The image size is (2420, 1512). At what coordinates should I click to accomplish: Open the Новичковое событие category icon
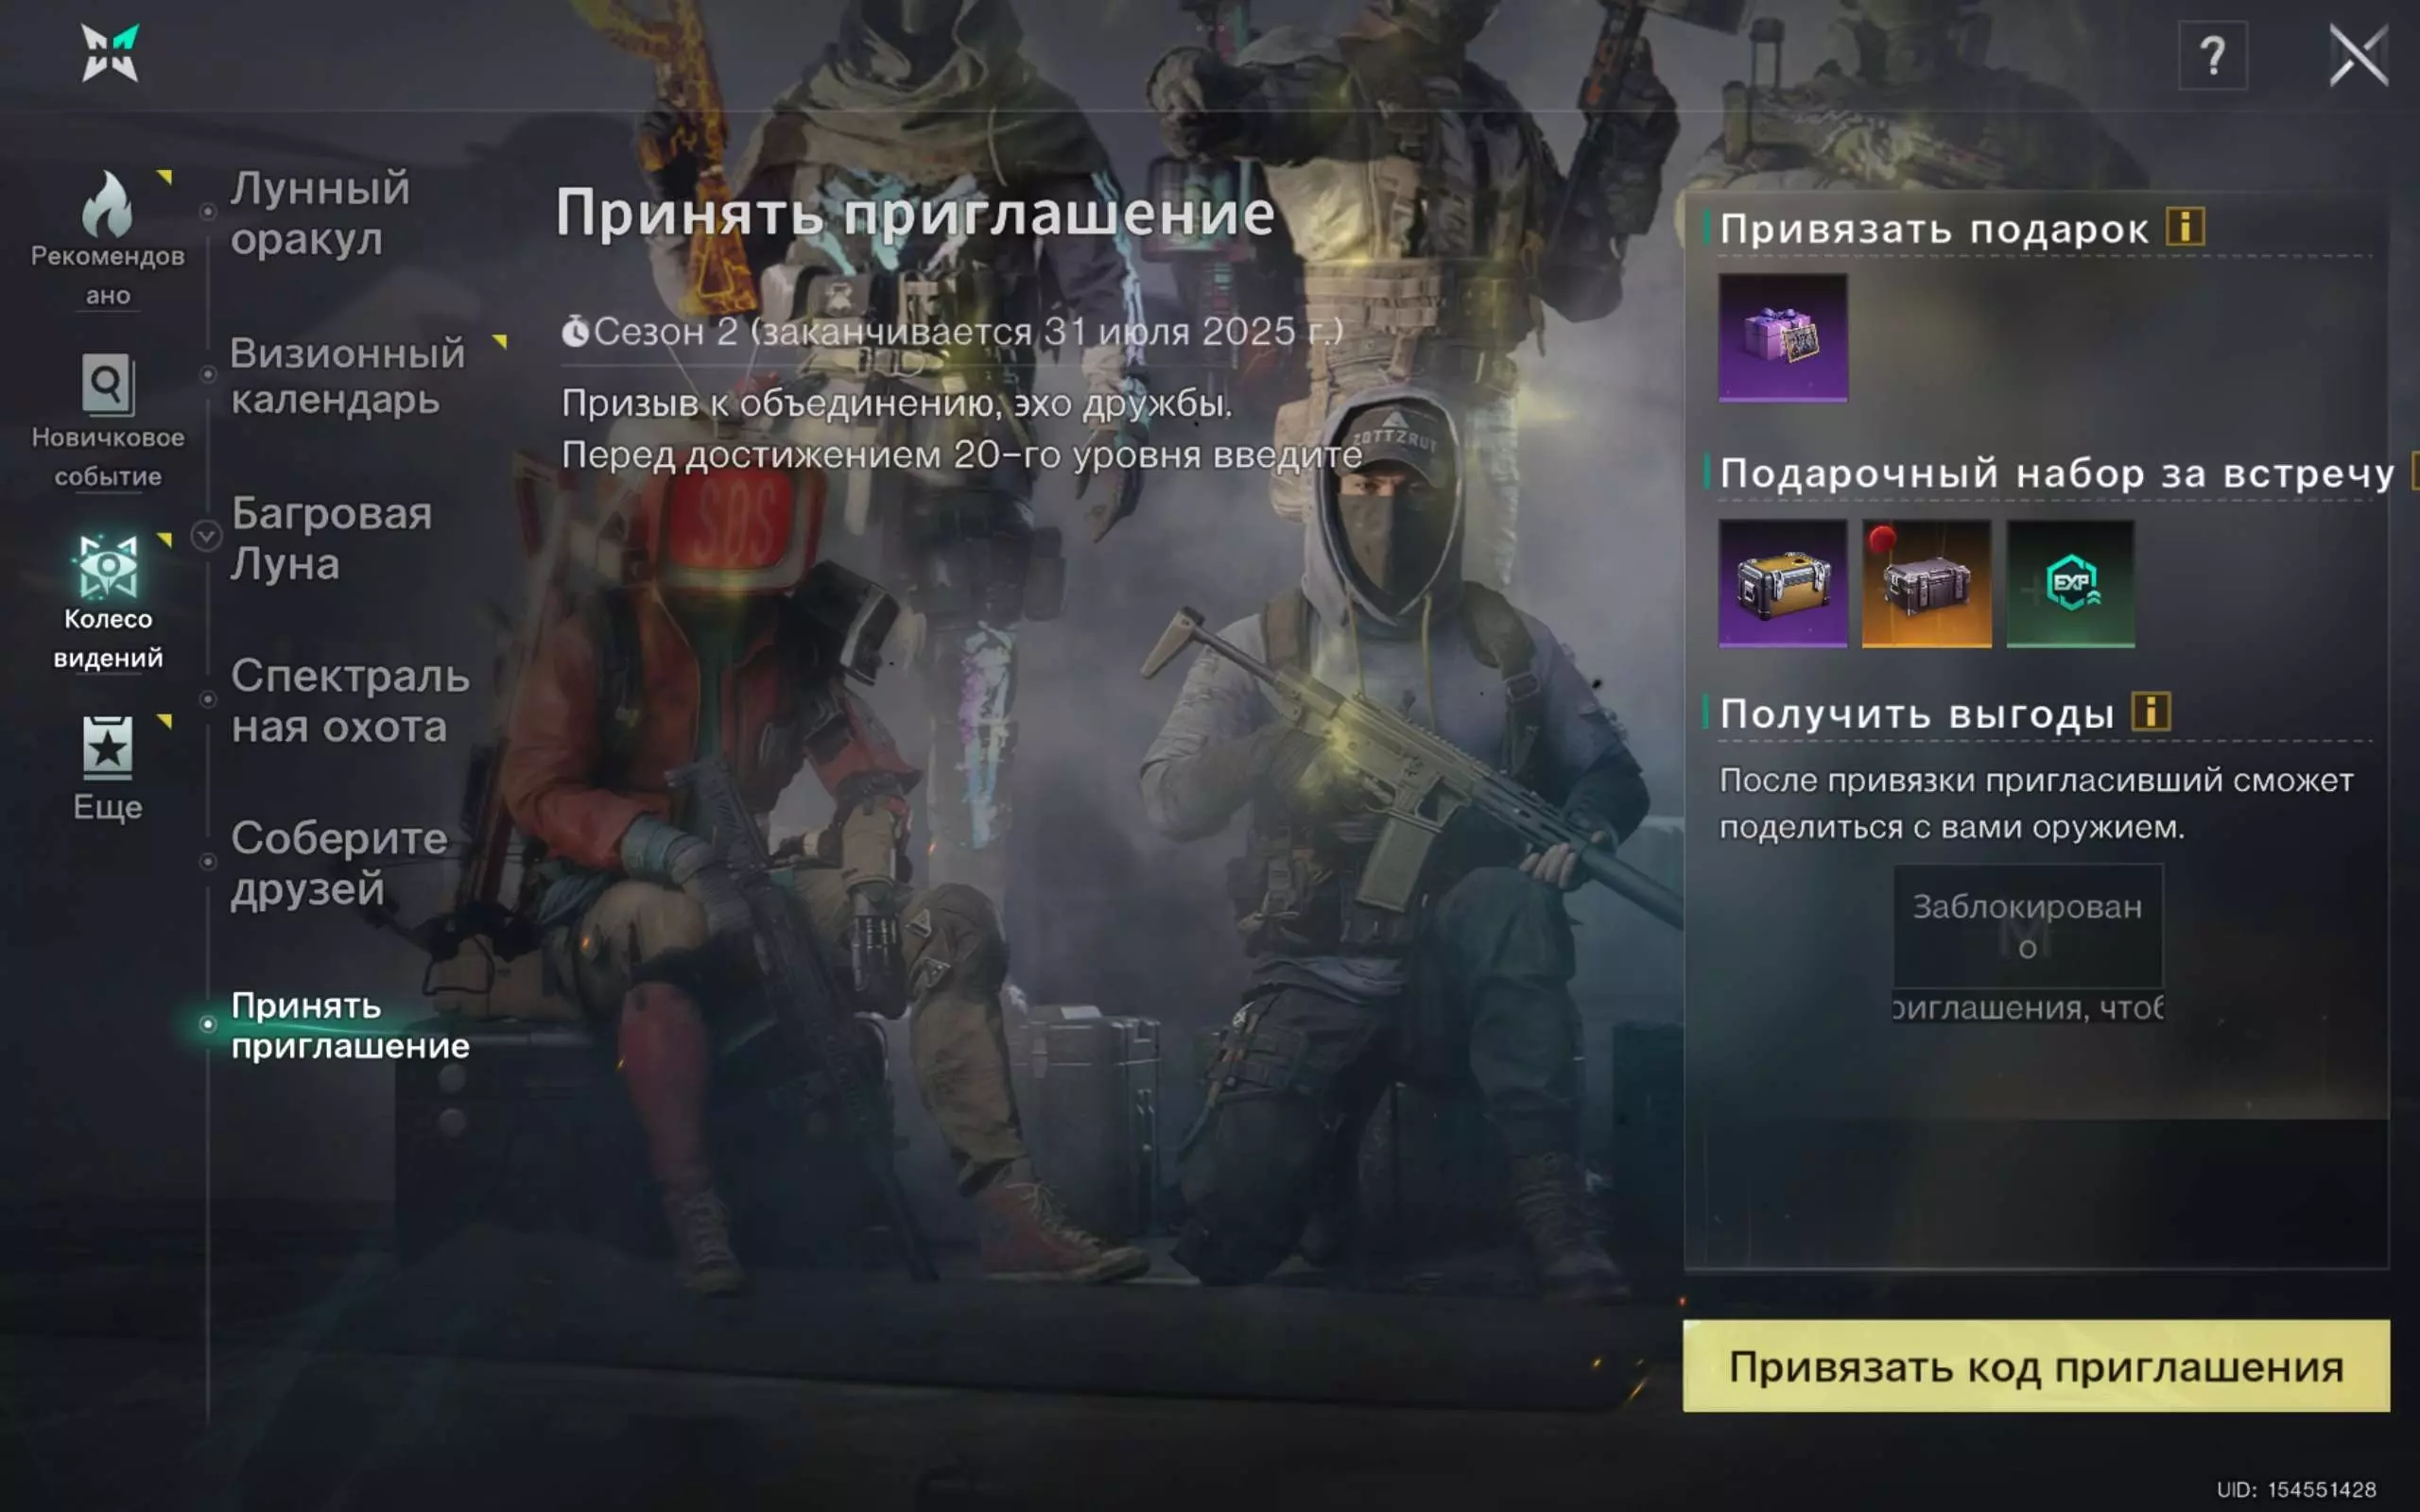[x=107, y=385]
